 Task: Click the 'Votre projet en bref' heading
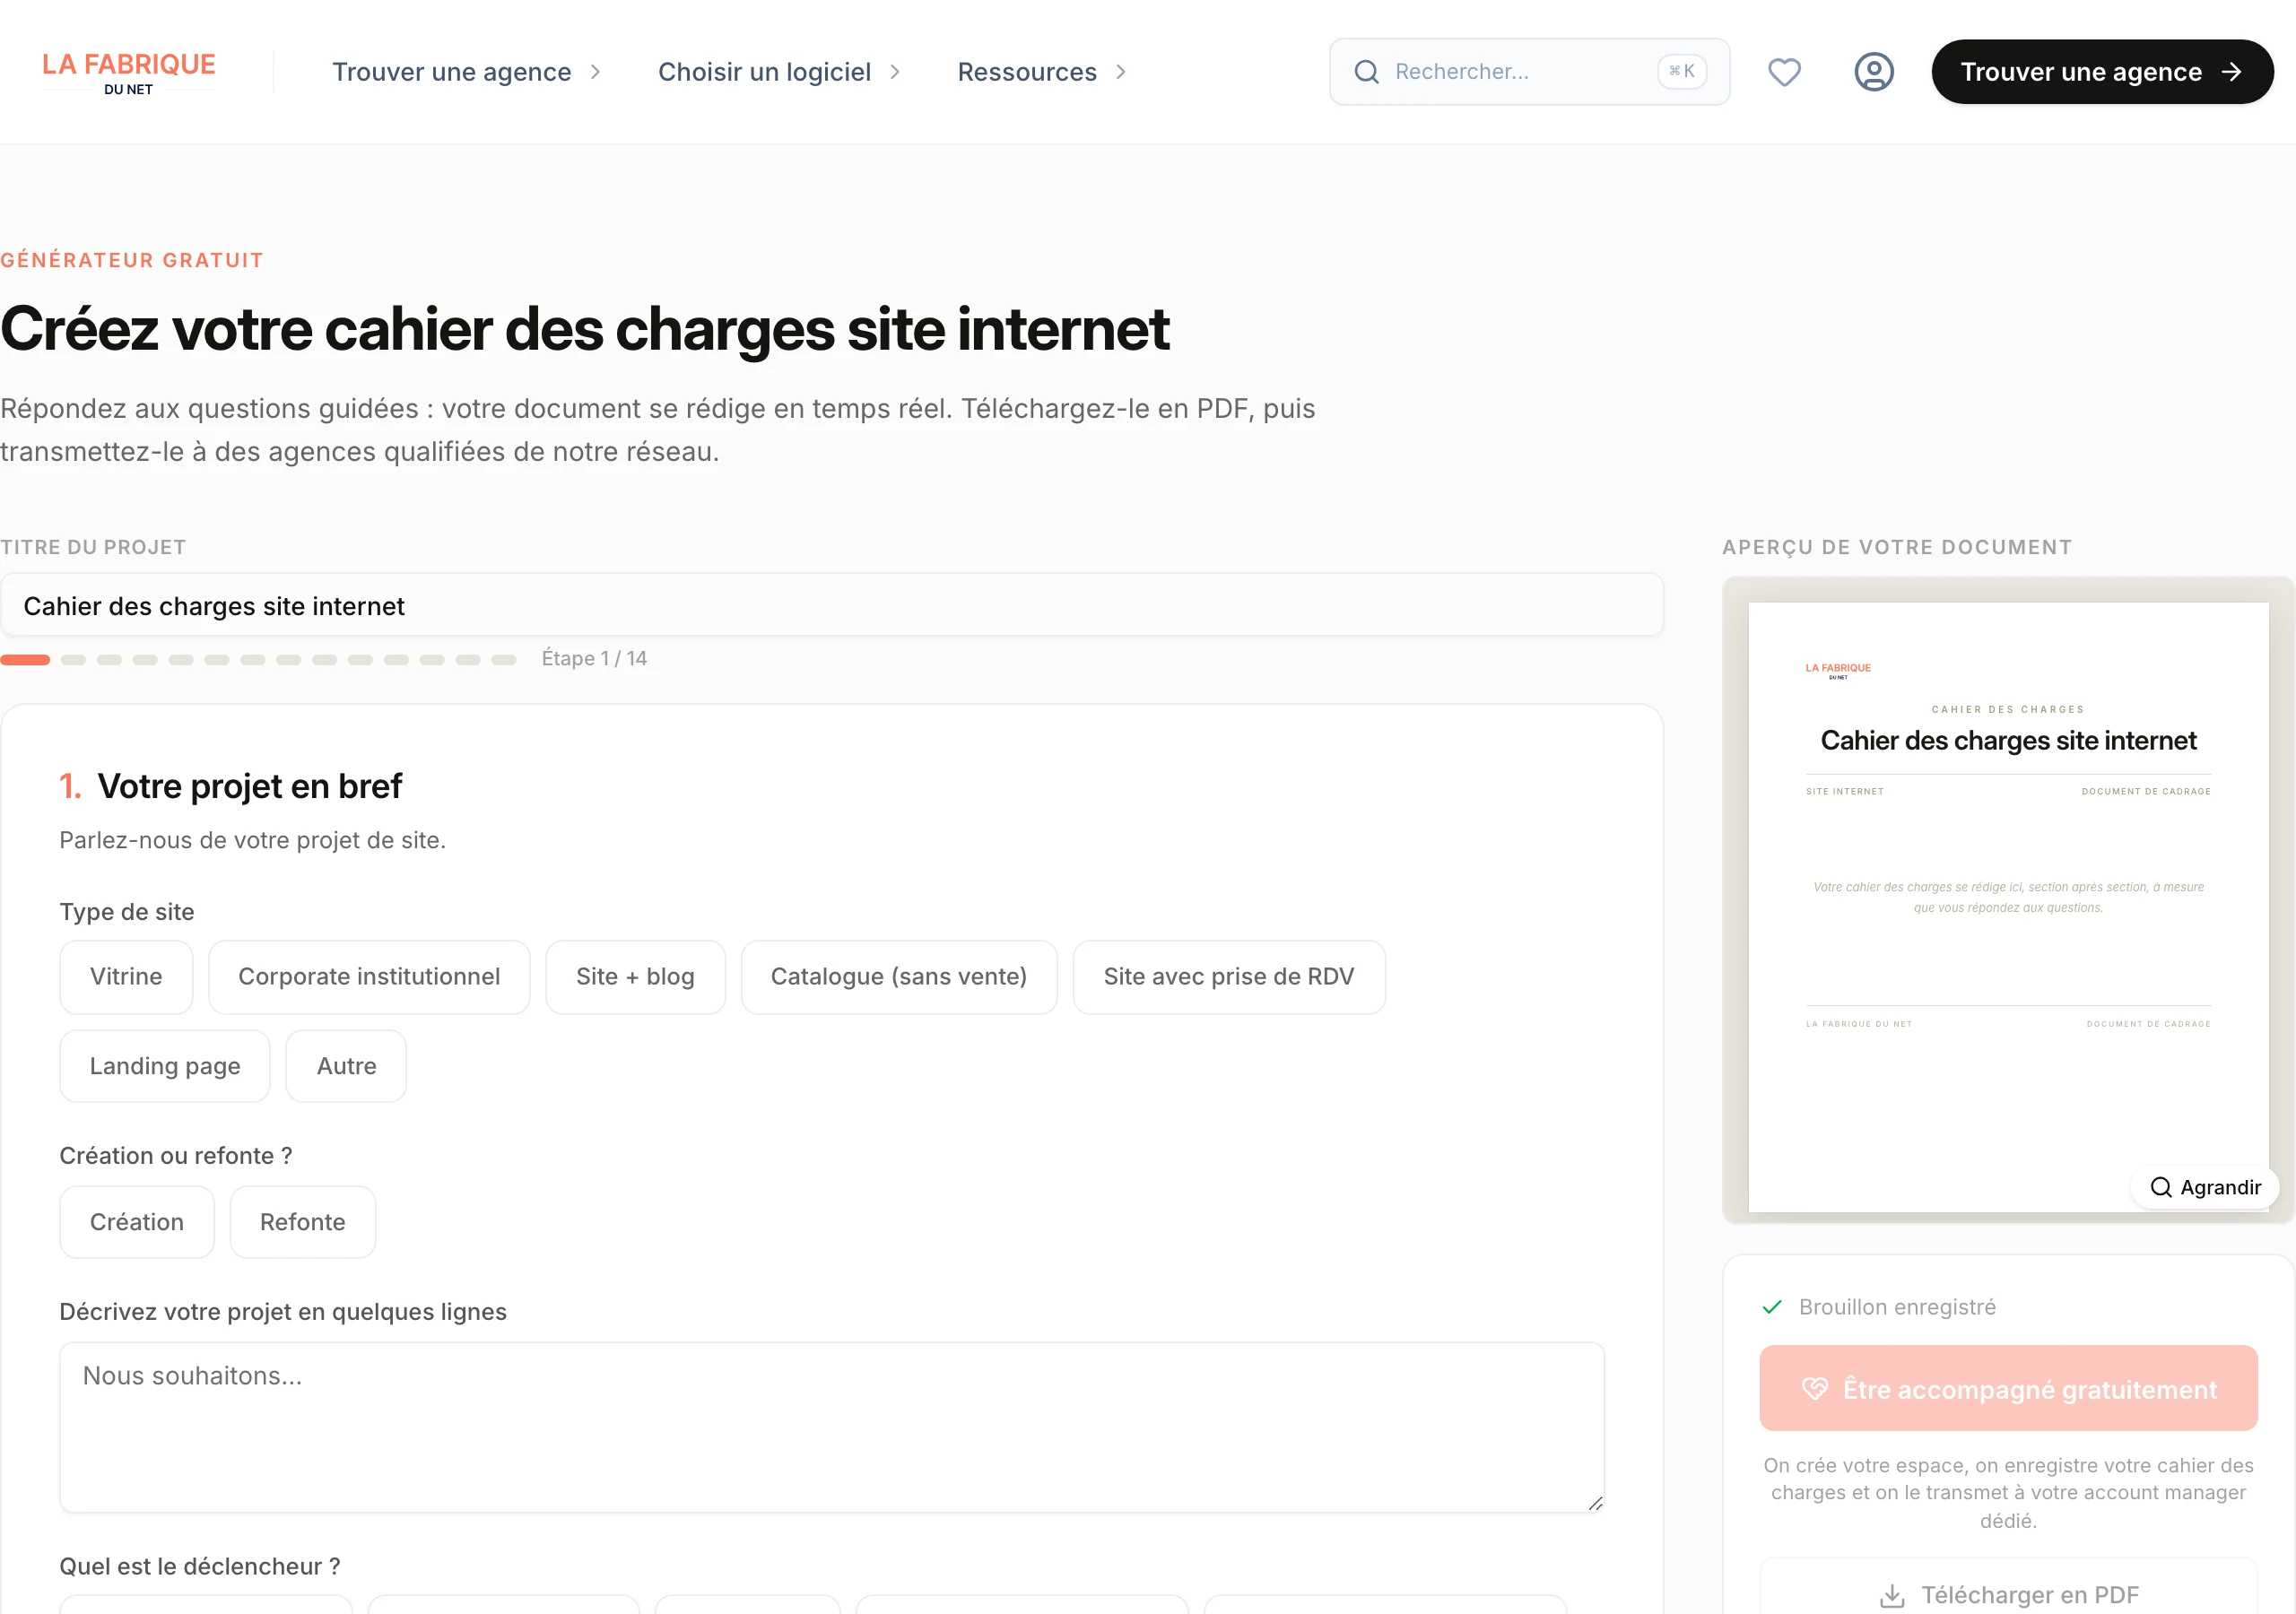(249, 786)
